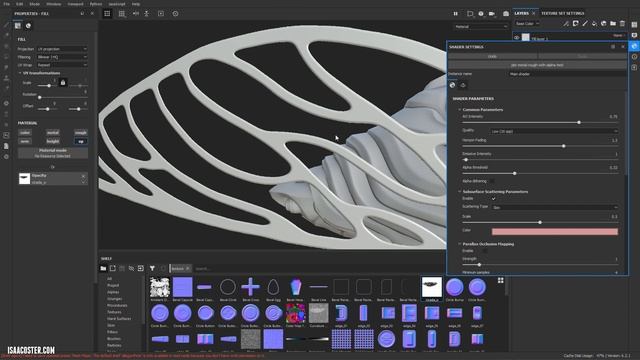Toggle the color channel button
The height and width of the screenshot is (360, 640).
(x=25, y=133)
